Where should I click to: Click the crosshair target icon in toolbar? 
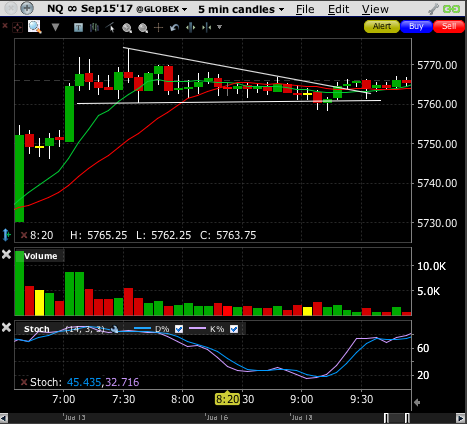point(17,27)
